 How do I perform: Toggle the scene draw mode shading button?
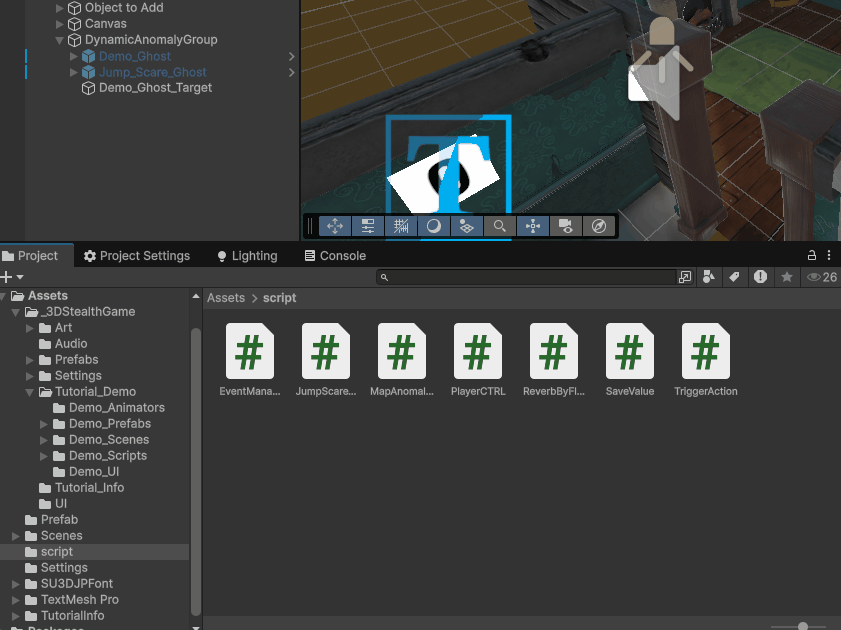pyautogui.click(x=433, y=226)
